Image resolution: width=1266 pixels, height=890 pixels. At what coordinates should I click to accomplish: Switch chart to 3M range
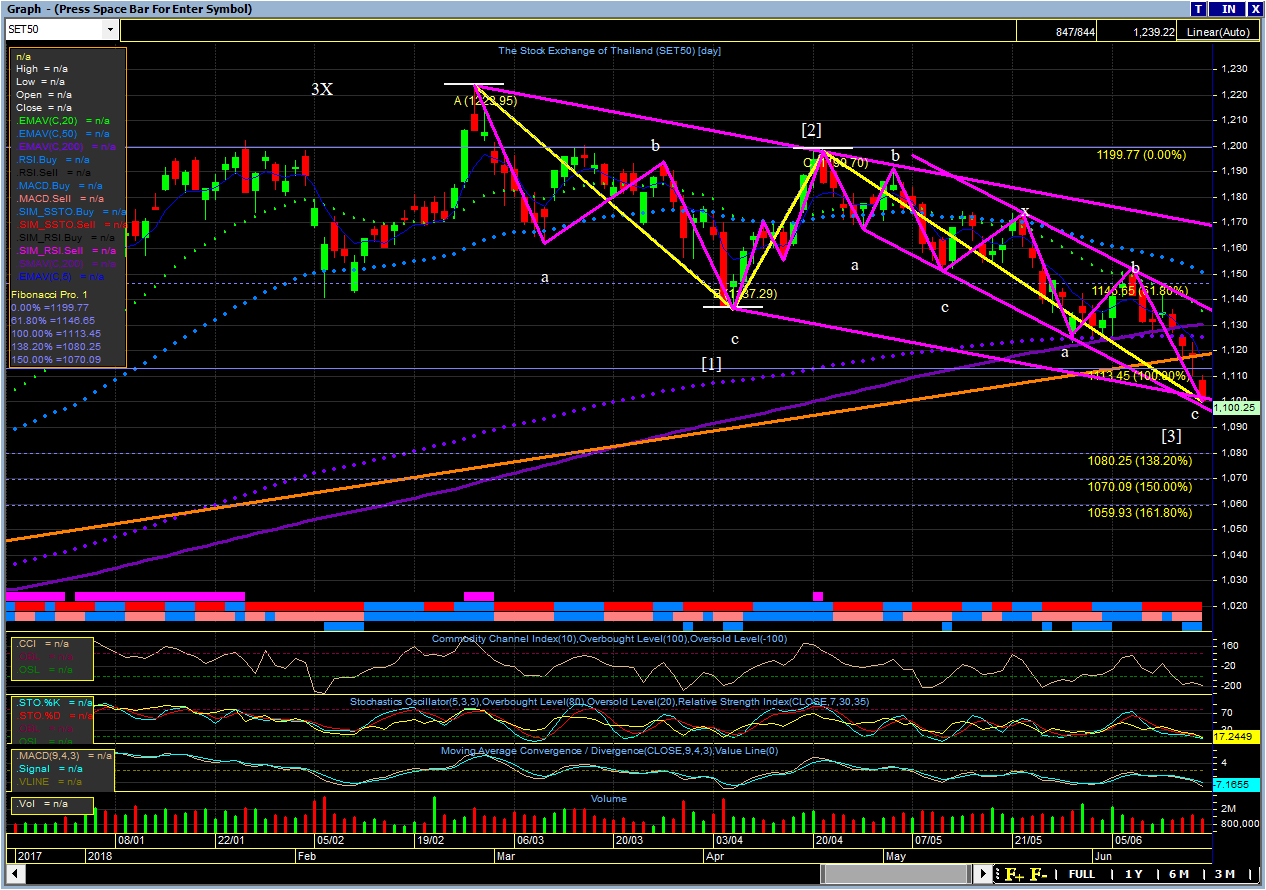click(1224, 874)
